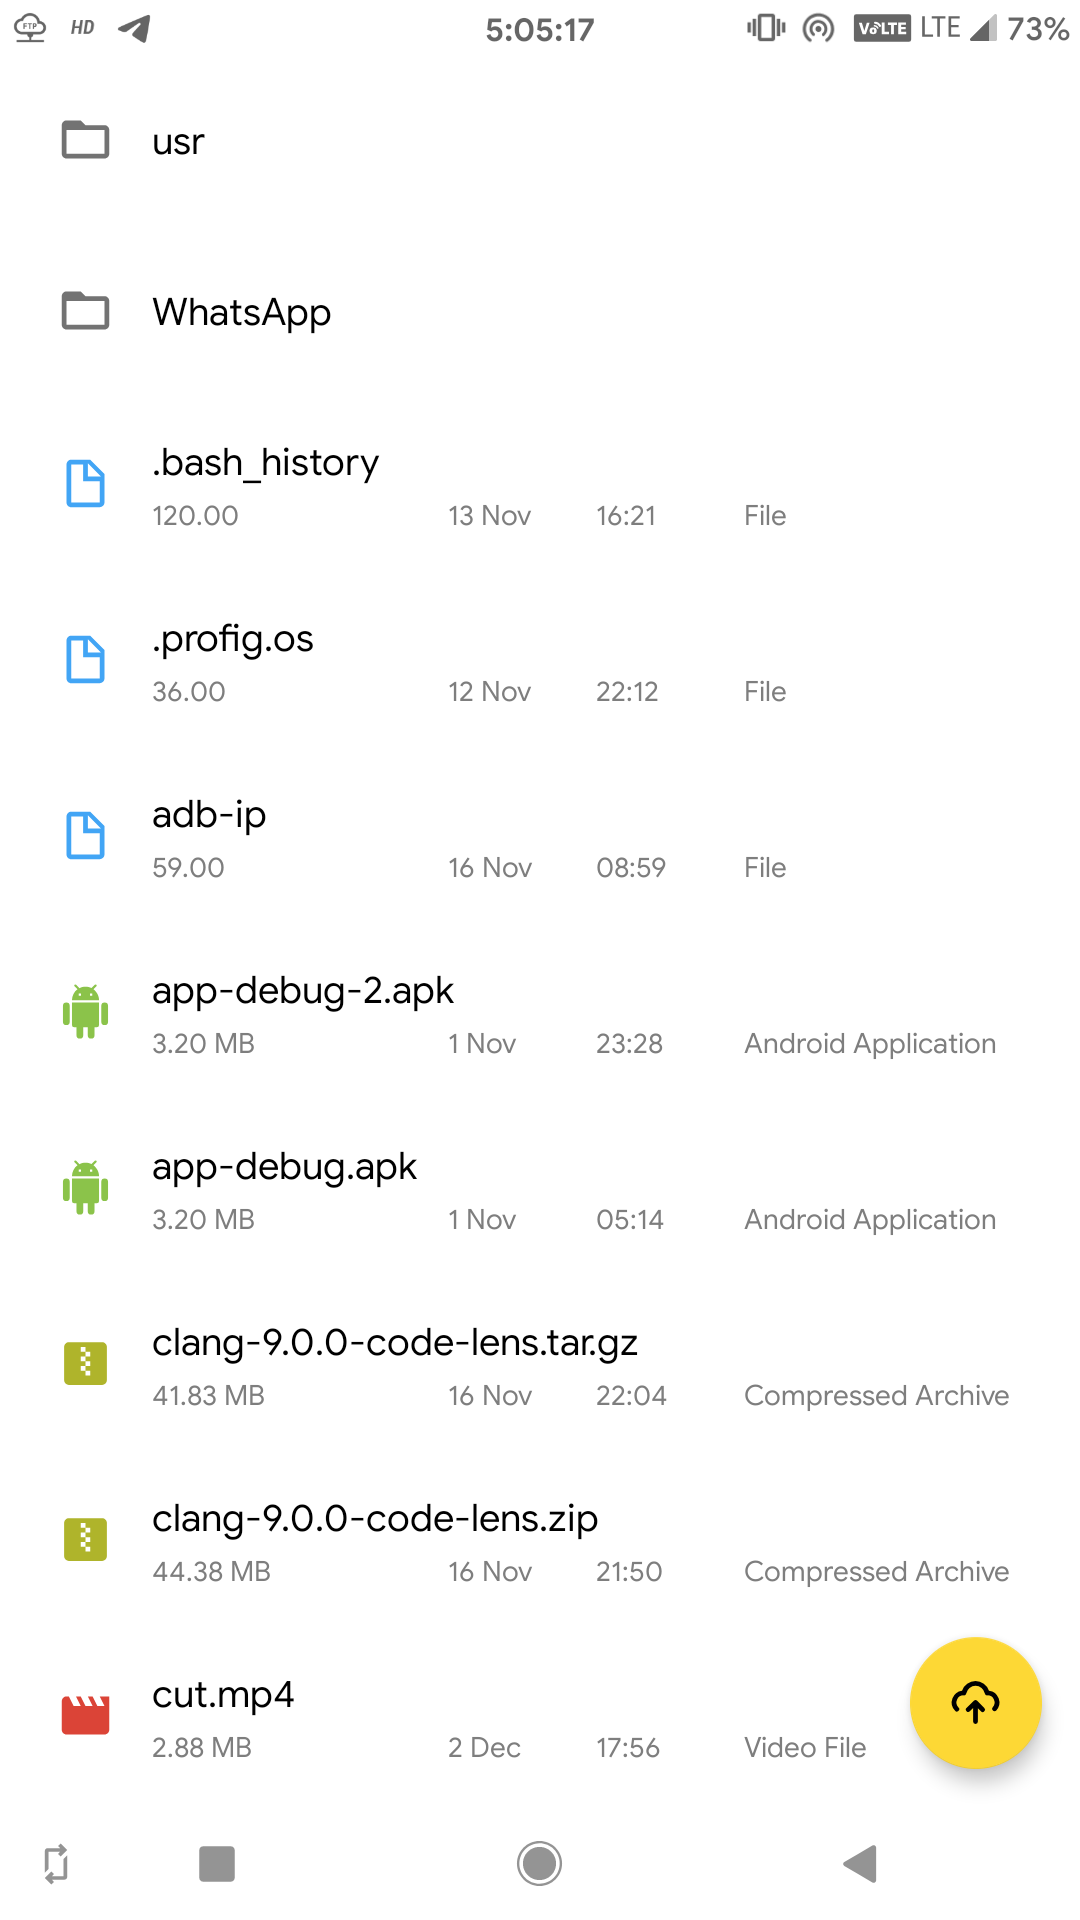Viewport: 1080px width, 1920px height.
Task: Open the clang-9.0.0-code-lens.zip file name
Action: pyautogui.click(x=375, y=1519)
